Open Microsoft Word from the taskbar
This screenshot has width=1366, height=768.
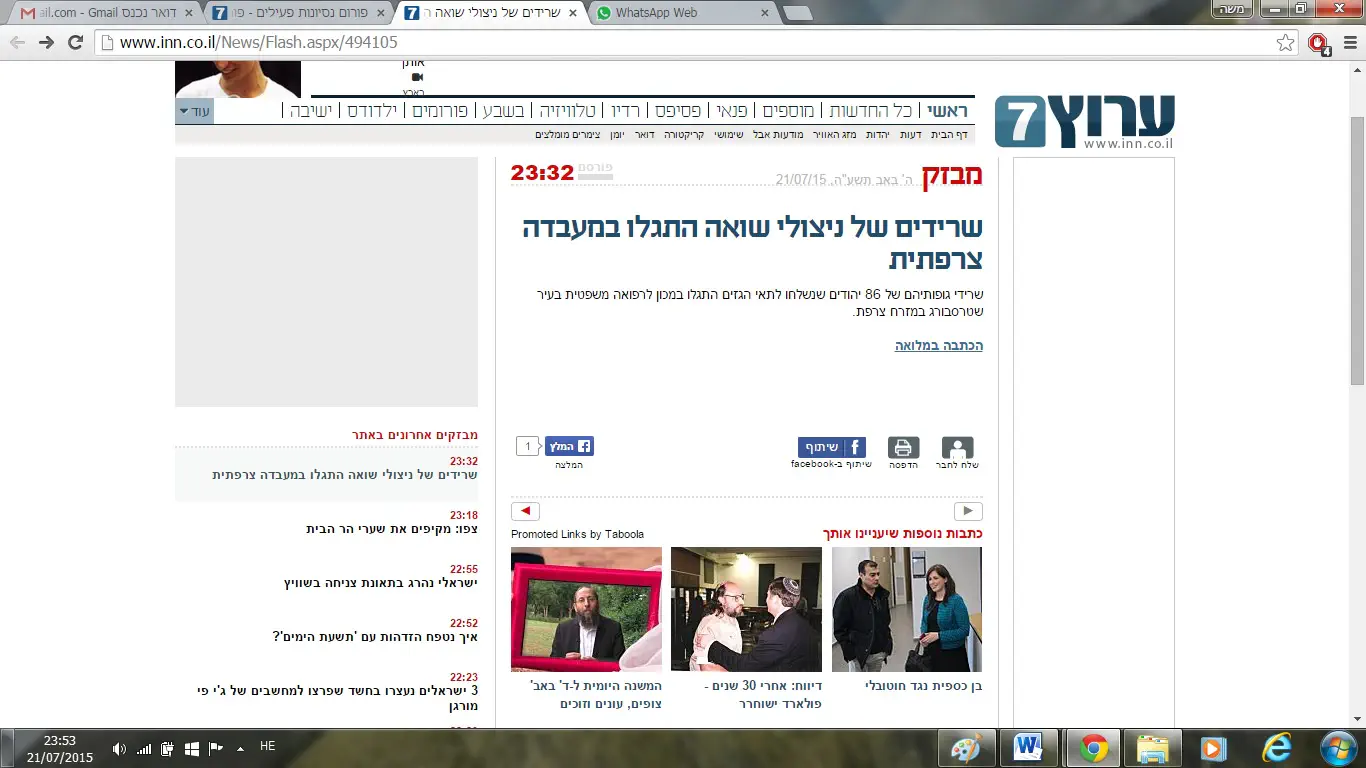[x=1027, y=748]
